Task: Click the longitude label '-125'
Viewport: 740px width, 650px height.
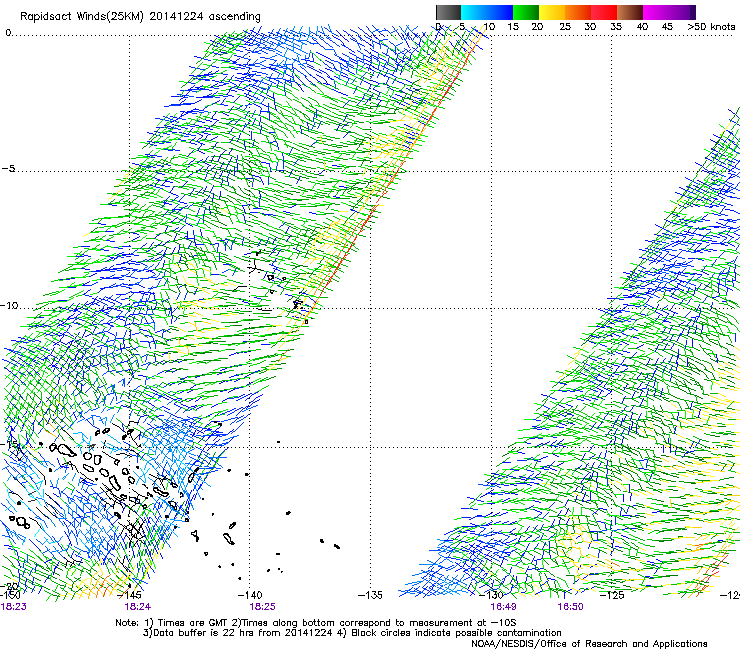Action: click(x=612, y=595)
